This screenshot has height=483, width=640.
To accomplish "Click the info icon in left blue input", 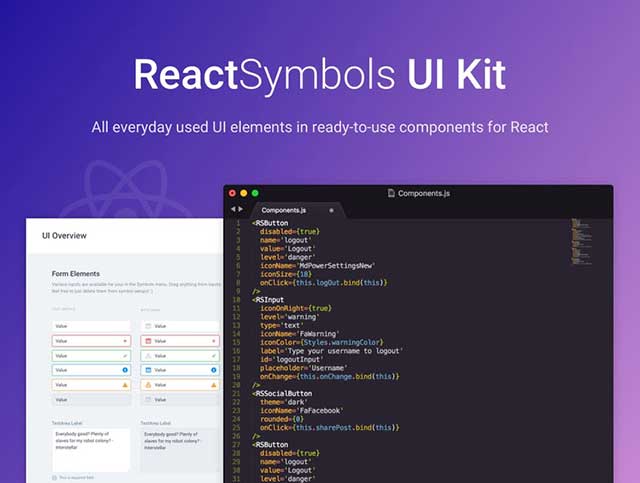I will (x=125, y=370).
